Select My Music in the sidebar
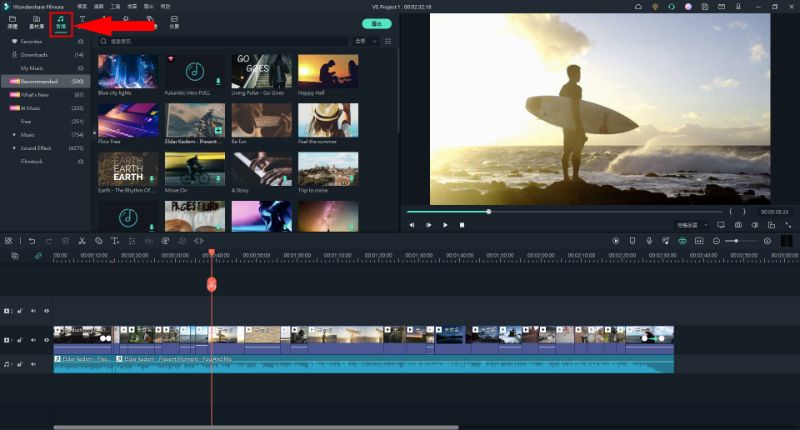Image resolution: width=800 pixels, height=430 pixels. coord(46,68)
